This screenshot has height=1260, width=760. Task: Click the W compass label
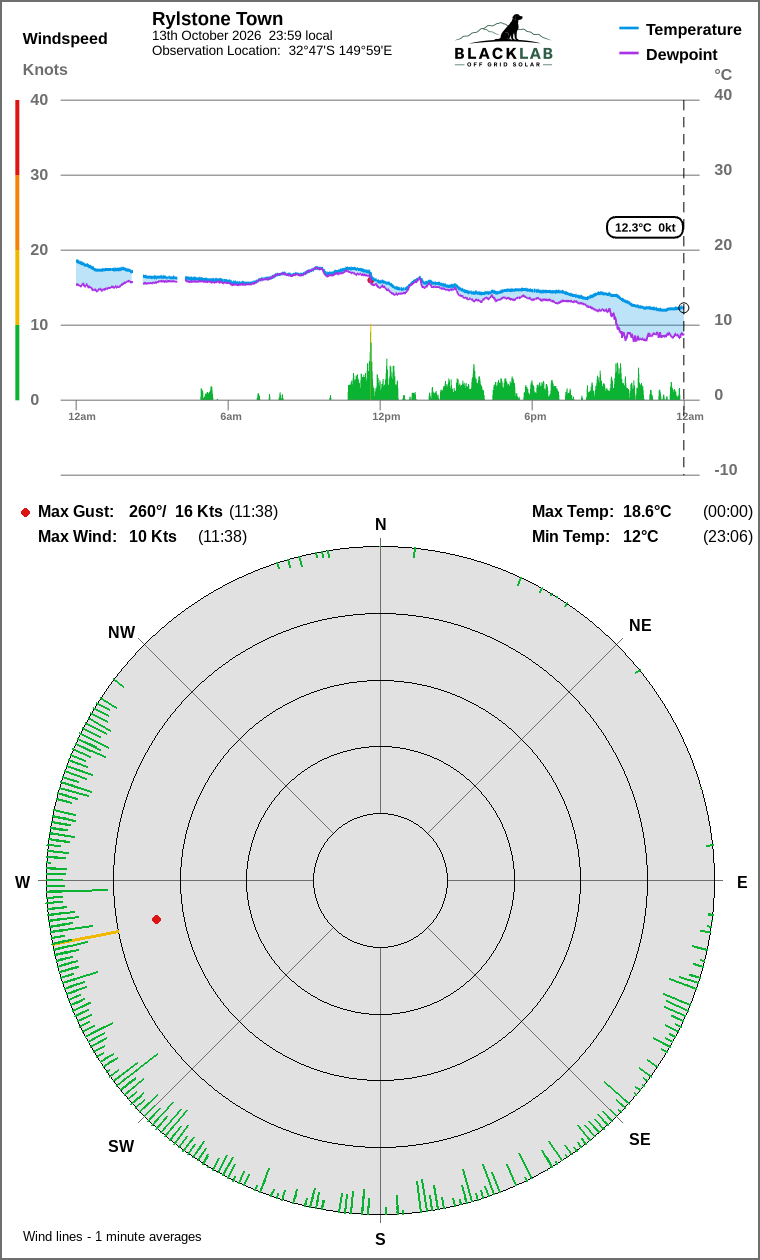(22, 882)
